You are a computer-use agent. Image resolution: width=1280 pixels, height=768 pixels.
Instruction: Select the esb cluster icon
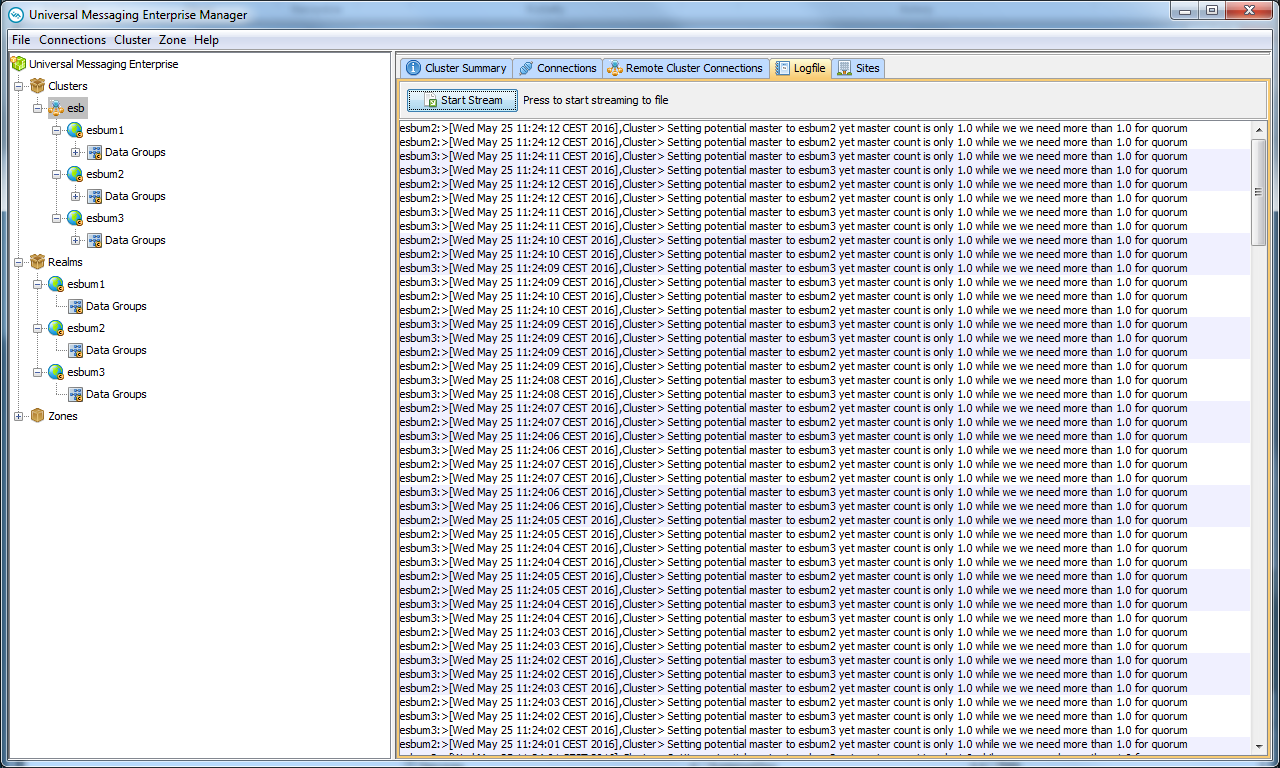click(x=57, y=108)
